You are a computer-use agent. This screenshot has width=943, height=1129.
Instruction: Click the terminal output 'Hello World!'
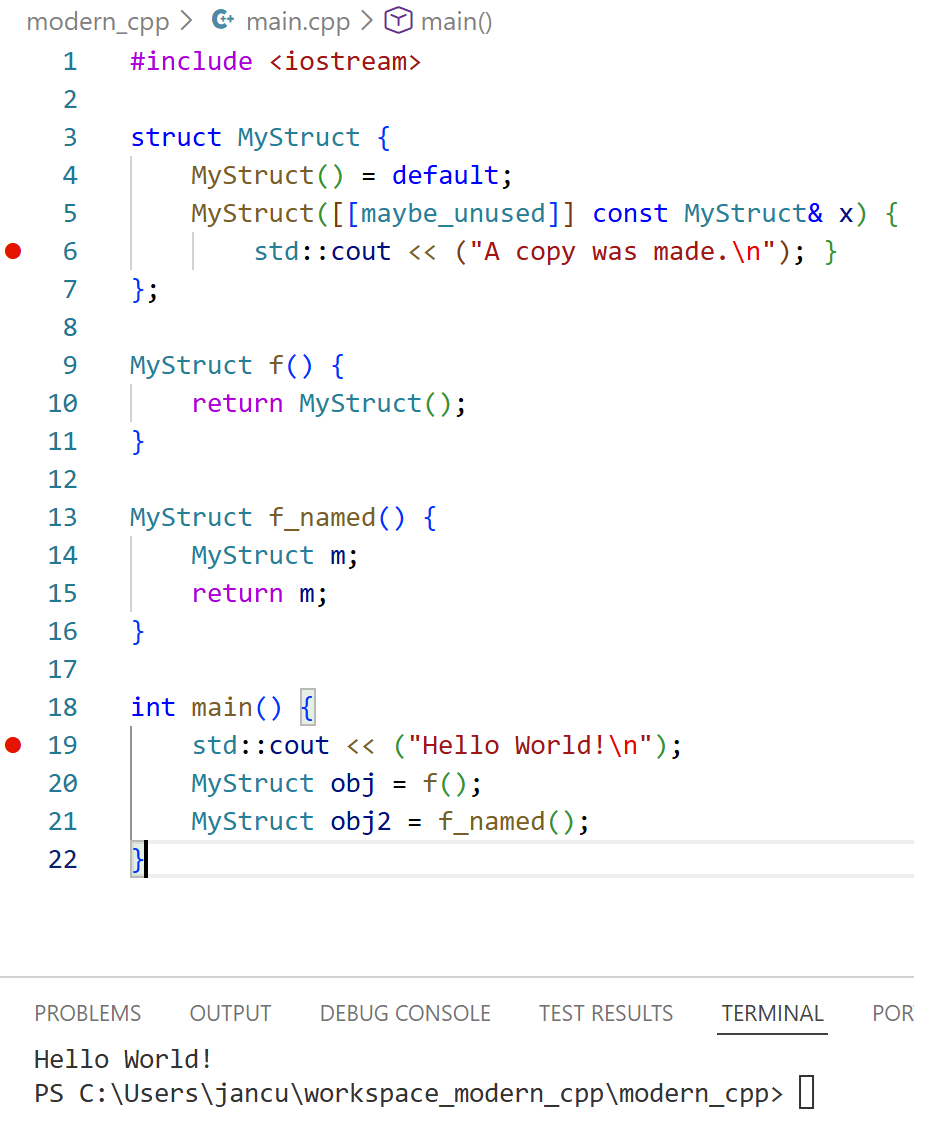tap(123, 1059)
